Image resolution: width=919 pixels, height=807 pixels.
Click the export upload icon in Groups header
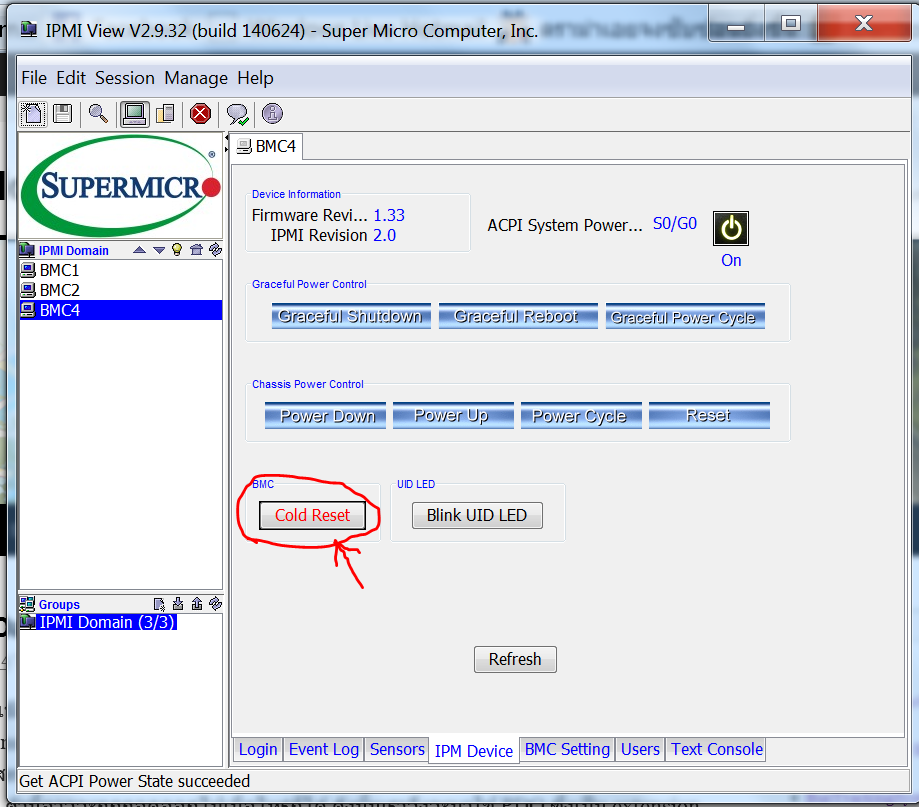click(x=197, y=604)
